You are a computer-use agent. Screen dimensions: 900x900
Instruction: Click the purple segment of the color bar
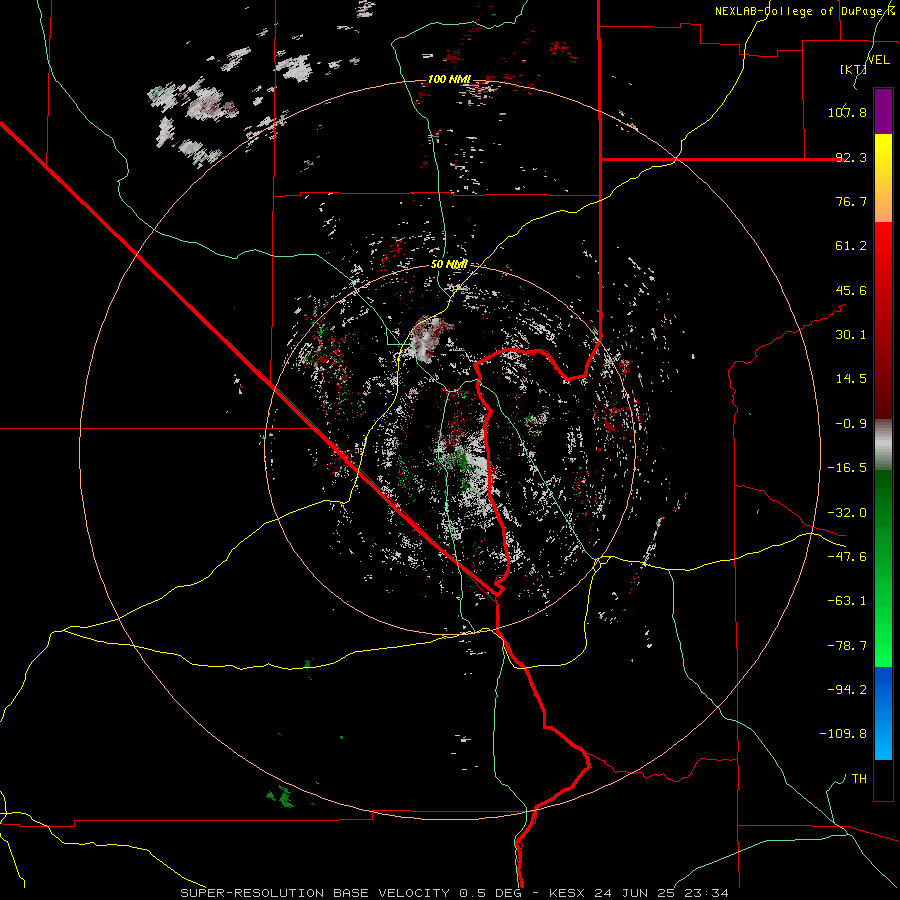coord(883,111)
